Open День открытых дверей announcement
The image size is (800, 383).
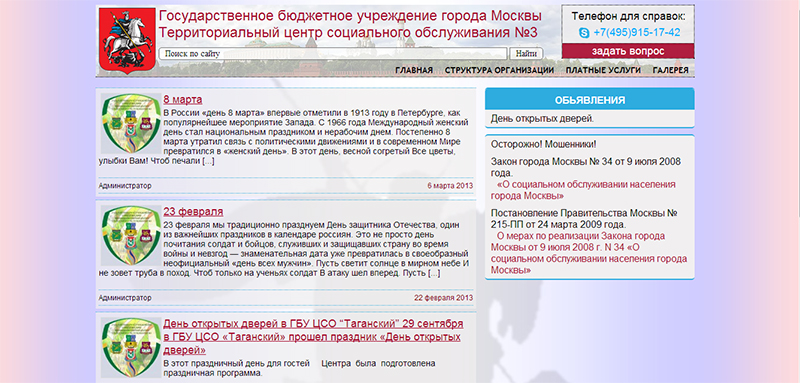pos(542,119)
